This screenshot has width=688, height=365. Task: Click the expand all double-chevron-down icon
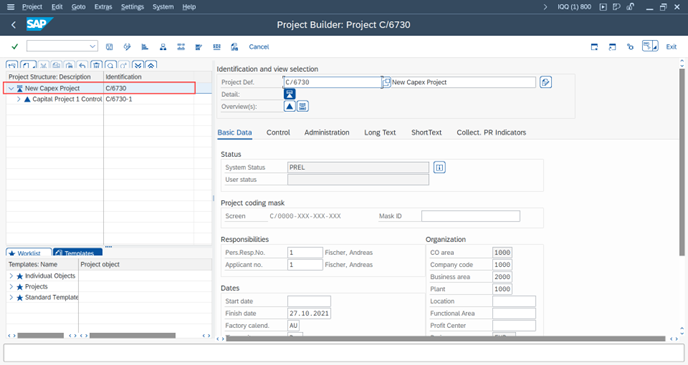tap(138, 65)
